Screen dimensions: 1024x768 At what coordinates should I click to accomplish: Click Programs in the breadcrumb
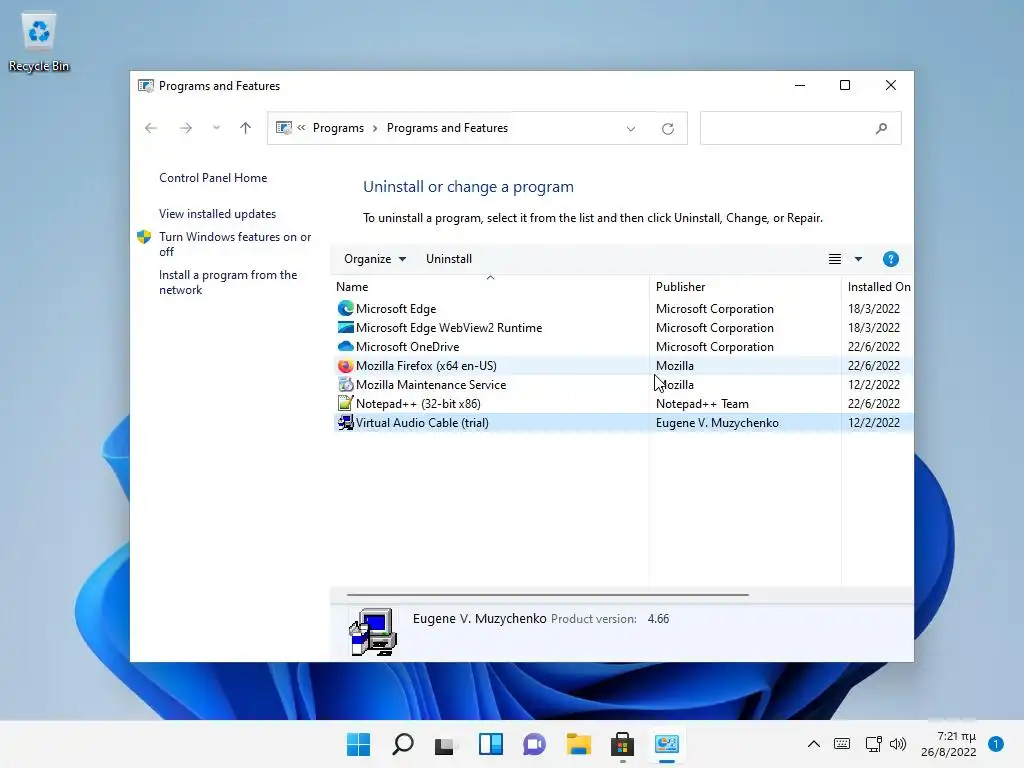pyautogui.click(x=338, y=128)
